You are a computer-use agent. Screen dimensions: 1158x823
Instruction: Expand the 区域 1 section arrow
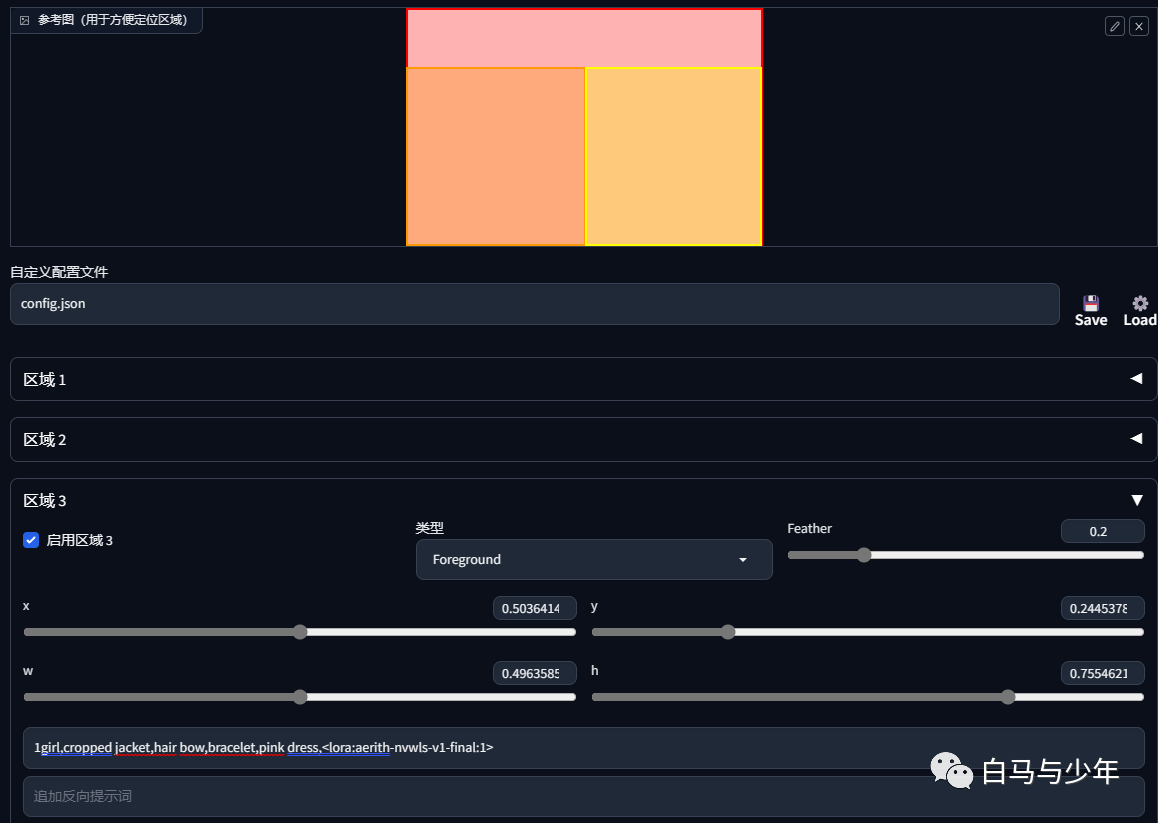pyautogui.click(x=1136, y=378)
